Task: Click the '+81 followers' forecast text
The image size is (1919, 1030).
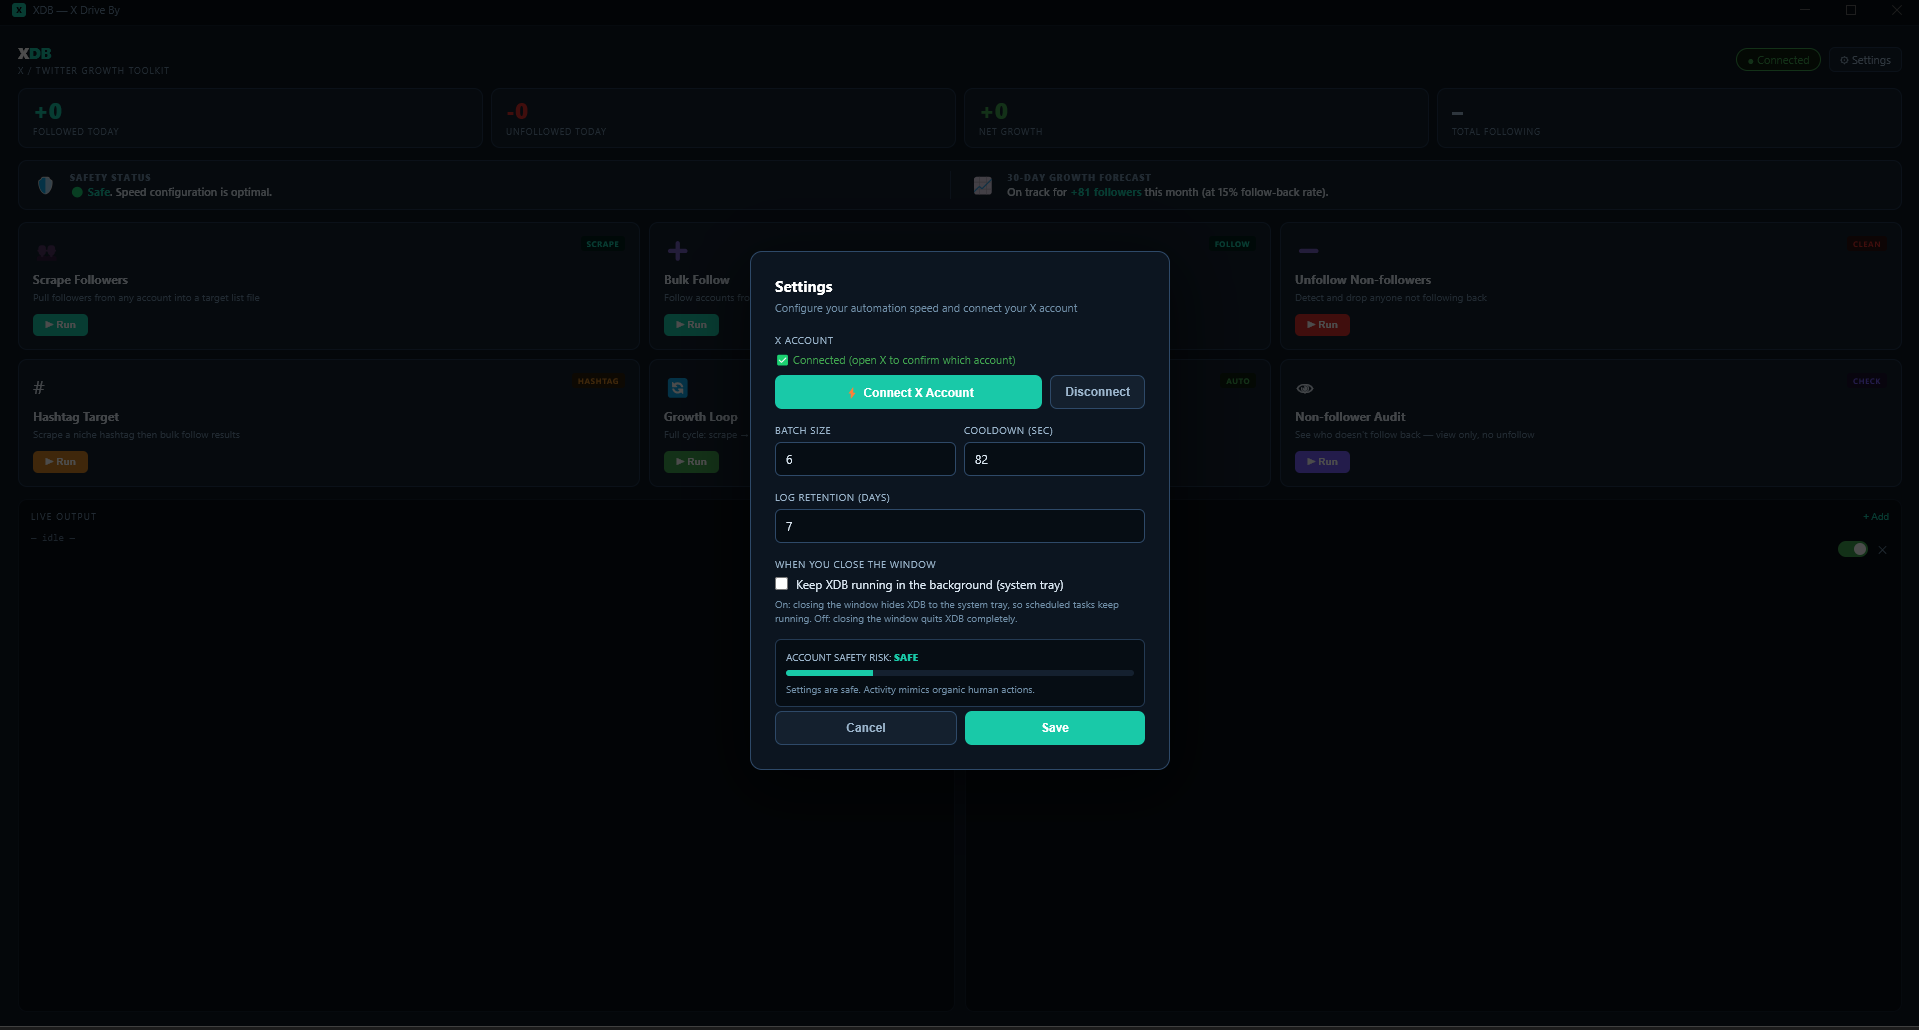Action: click(x=1106, y=192)
